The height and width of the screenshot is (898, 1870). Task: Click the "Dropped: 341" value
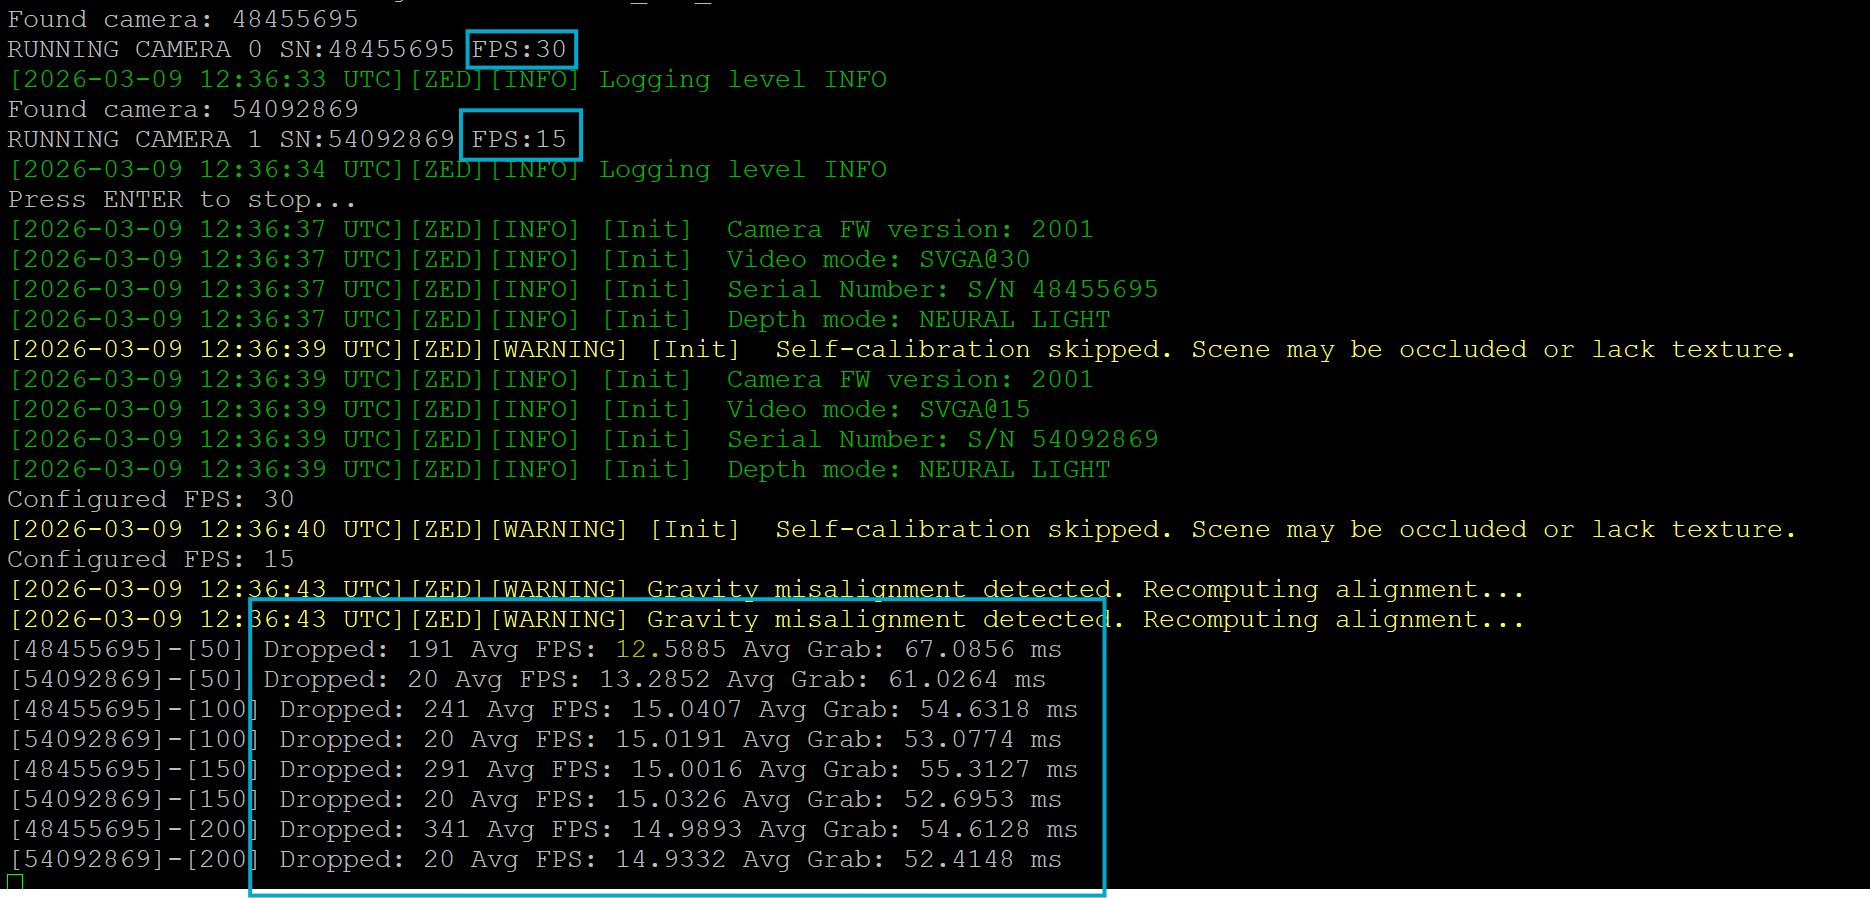374,829
